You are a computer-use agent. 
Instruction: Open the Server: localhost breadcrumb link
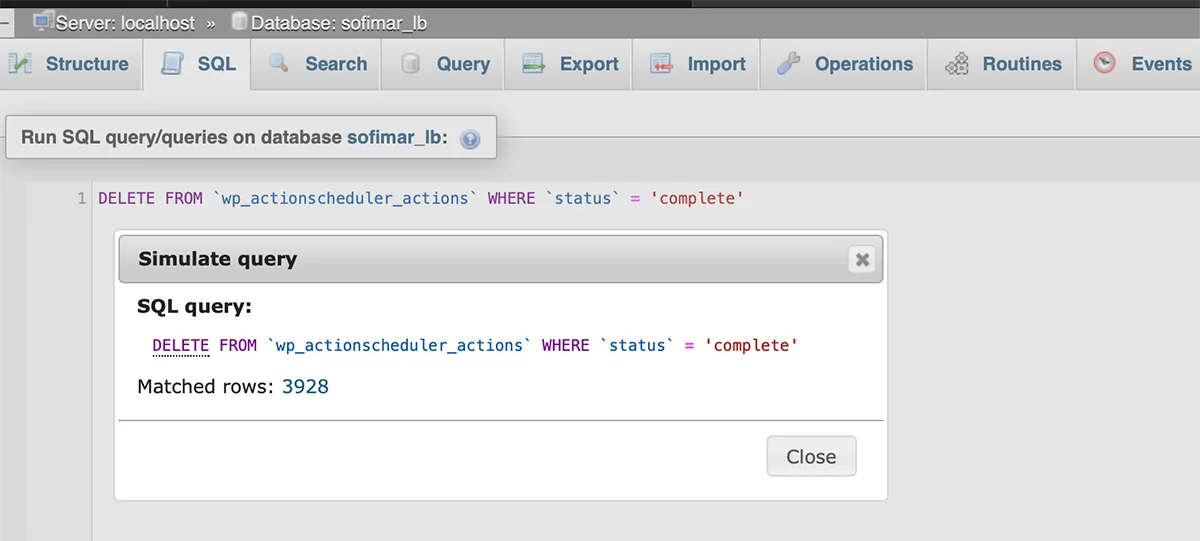126,22
